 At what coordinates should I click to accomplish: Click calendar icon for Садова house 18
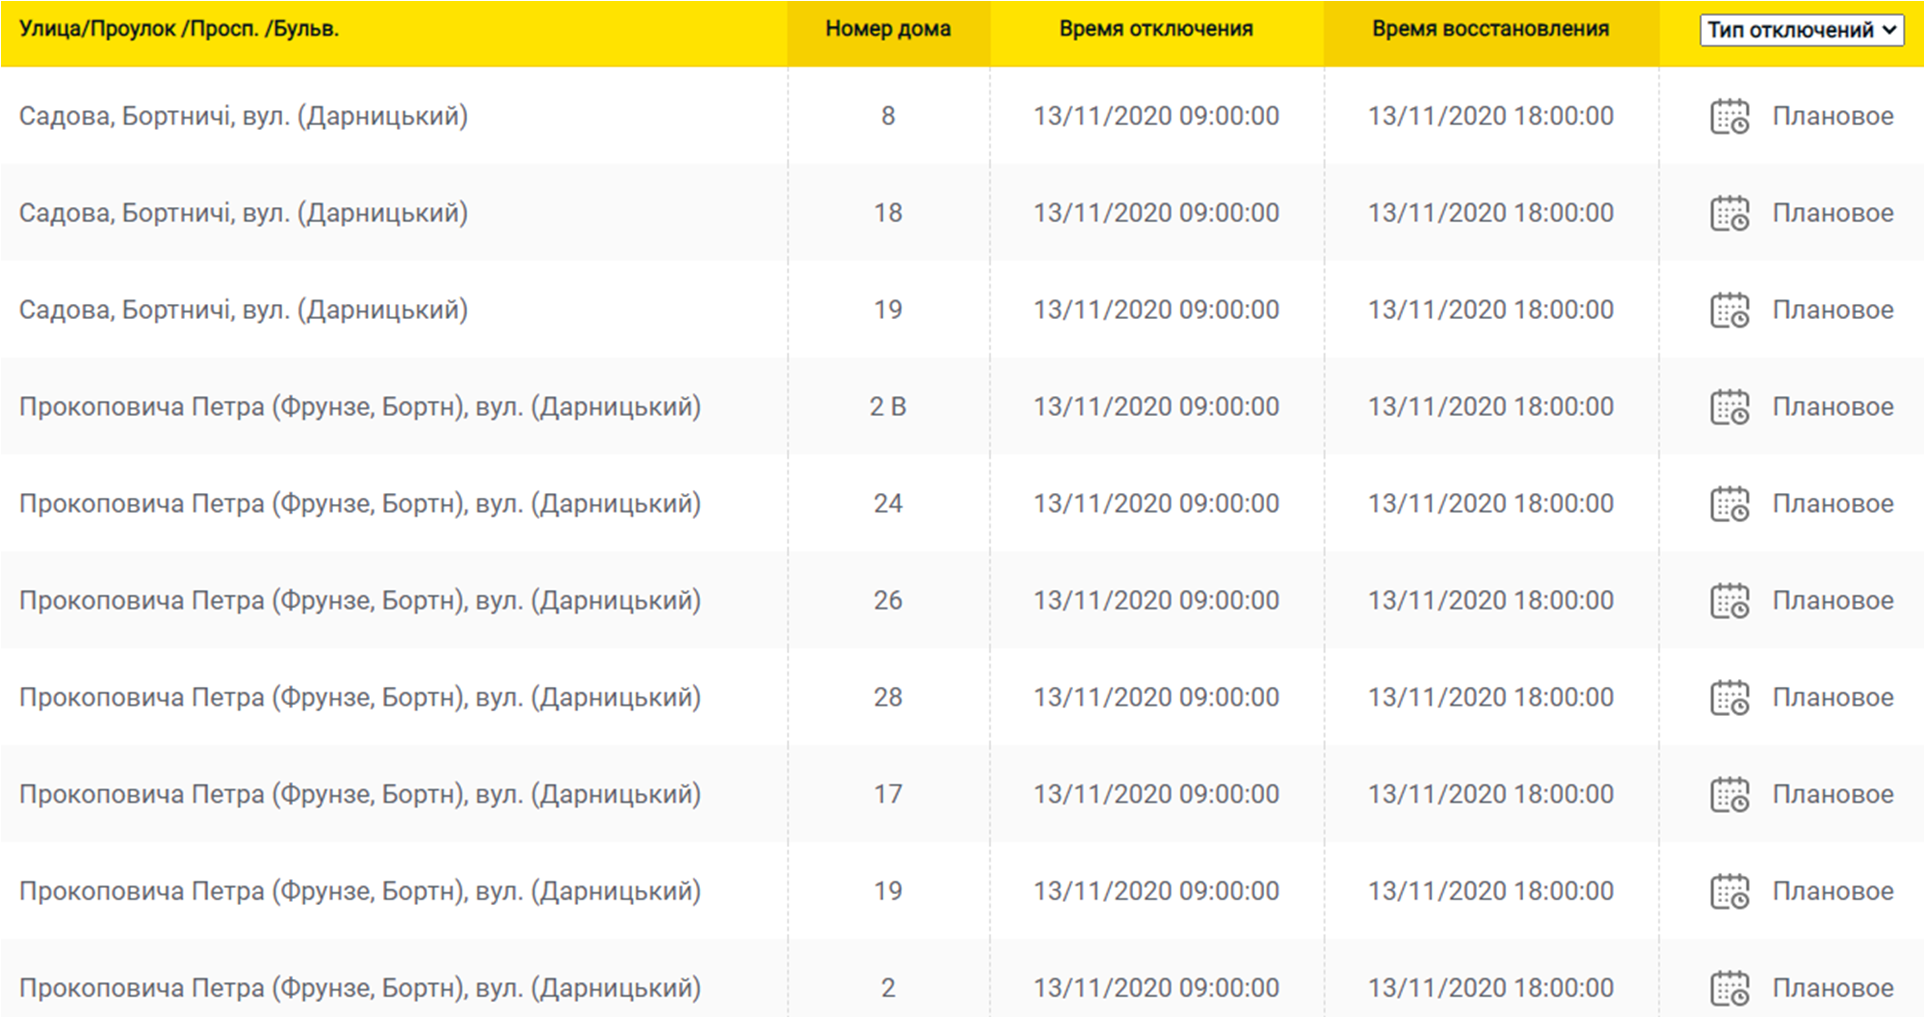(1729, 214)
